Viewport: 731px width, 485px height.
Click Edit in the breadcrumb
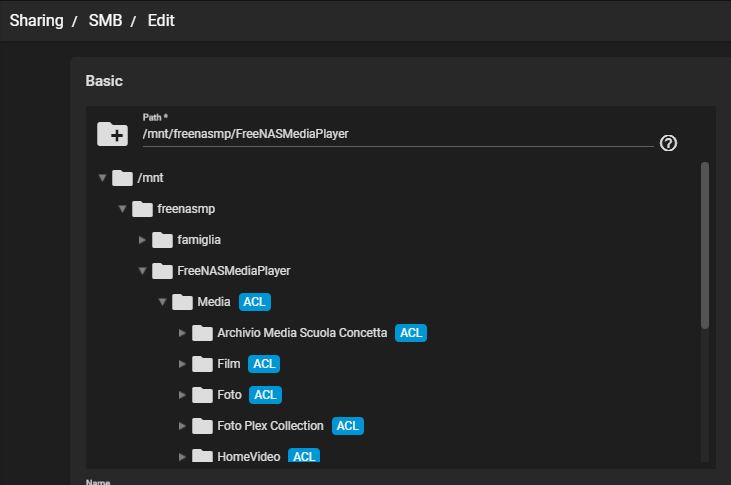coord(161,21)
